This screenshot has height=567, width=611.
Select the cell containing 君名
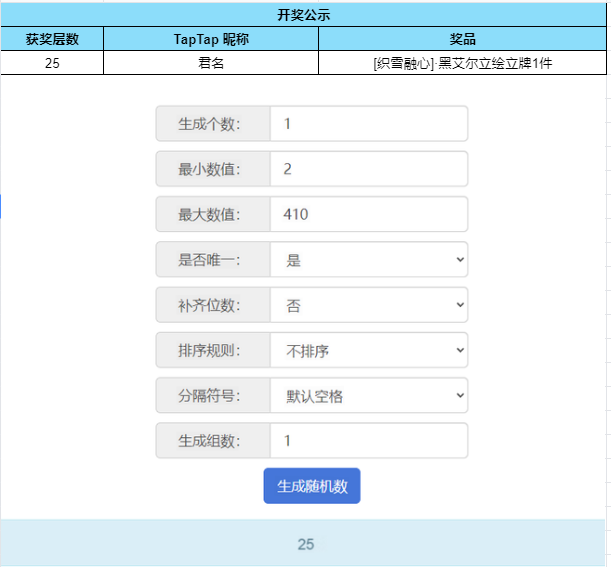coord(211,63)
